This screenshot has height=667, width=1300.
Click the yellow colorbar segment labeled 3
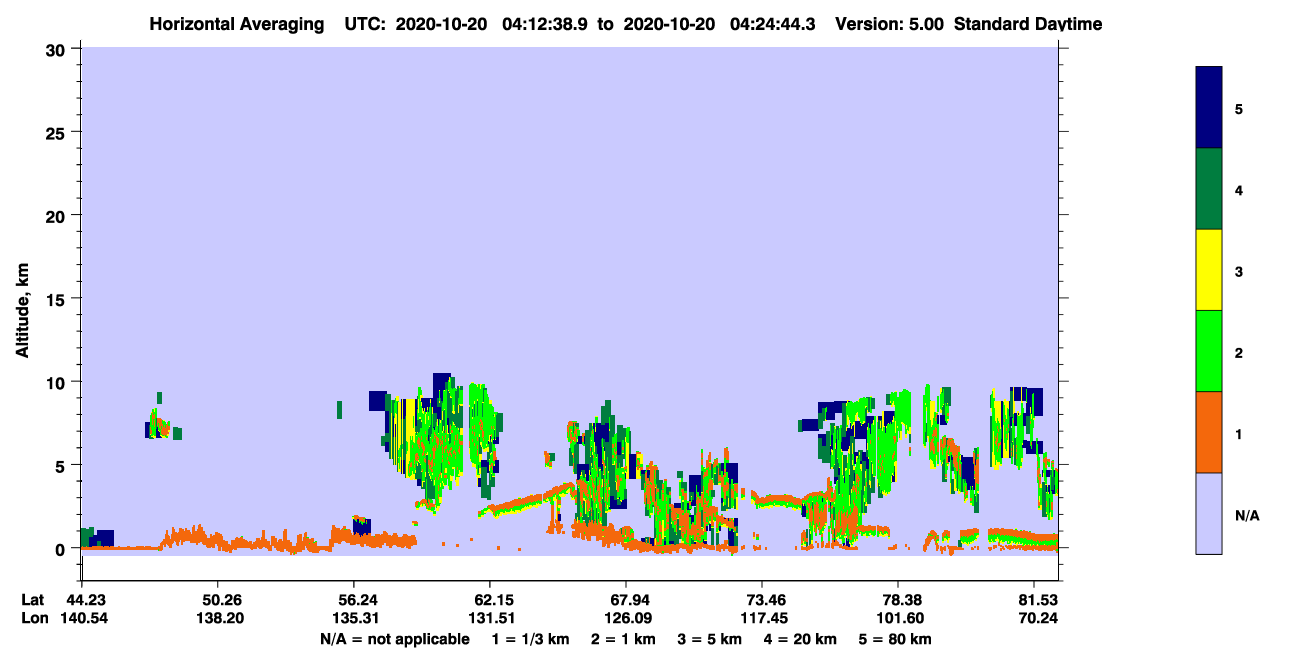1209,270
